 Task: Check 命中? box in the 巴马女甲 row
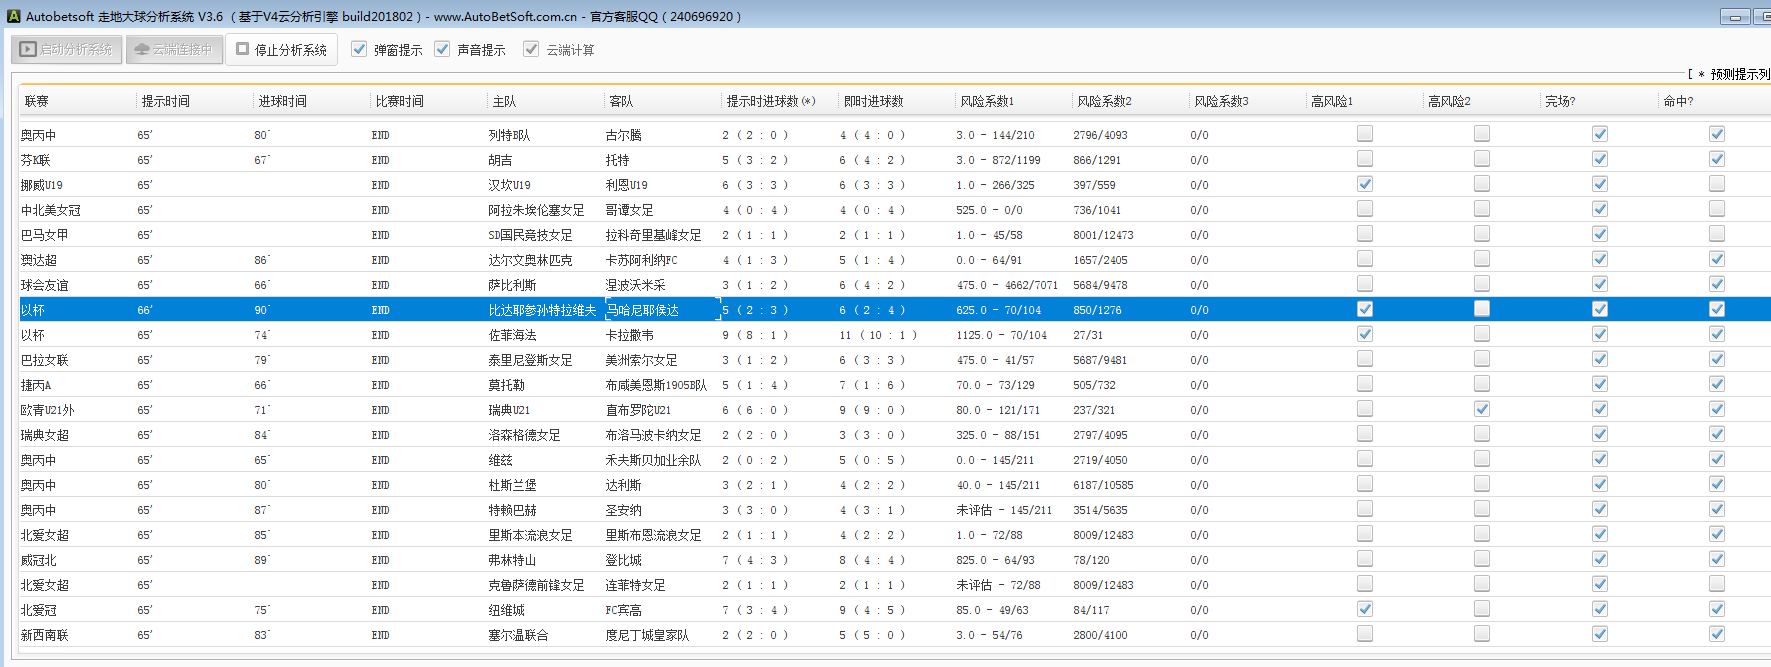(x=1717, y=234)
